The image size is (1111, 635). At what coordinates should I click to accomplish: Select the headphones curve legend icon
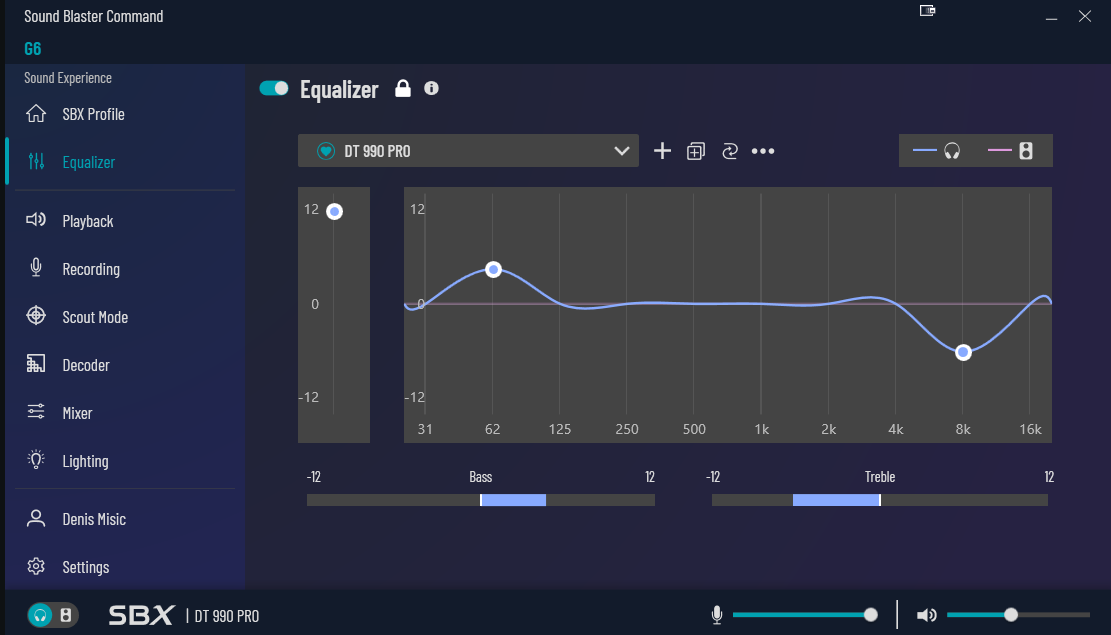pos(952,150)
